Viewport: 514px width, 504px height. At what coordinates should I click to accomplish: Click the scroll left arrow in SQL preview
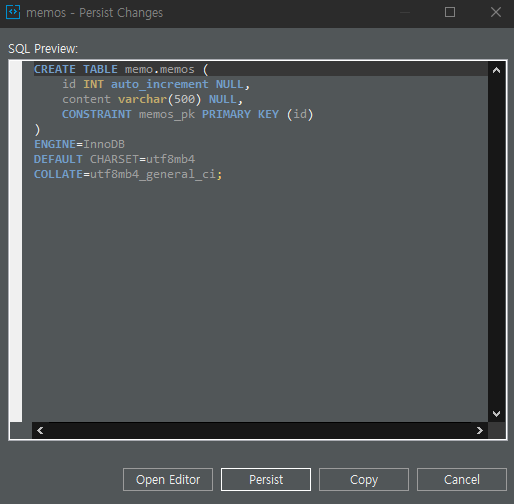coord(40,430)
